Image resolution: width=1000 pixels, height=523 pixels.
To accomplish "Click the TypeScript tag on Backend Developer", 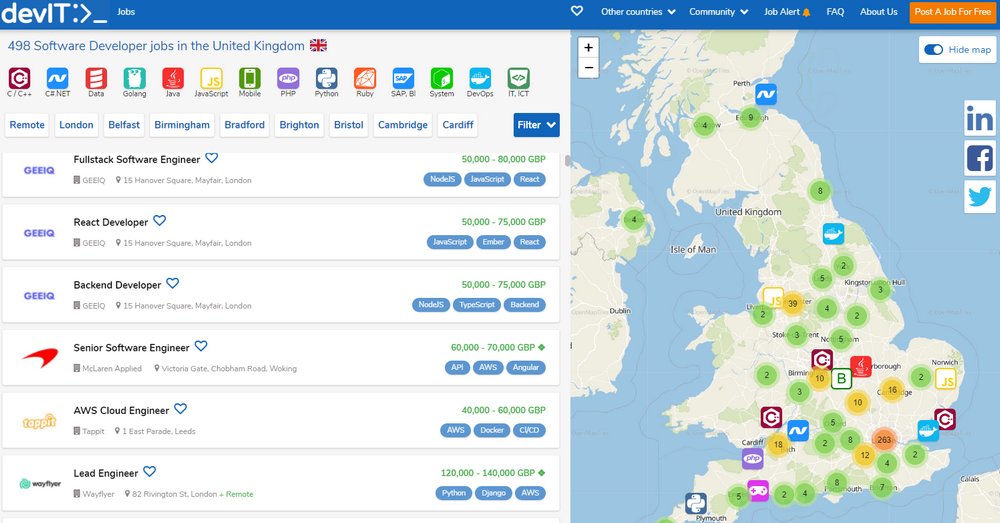I will pyautogui.click(x=477, y=304).
